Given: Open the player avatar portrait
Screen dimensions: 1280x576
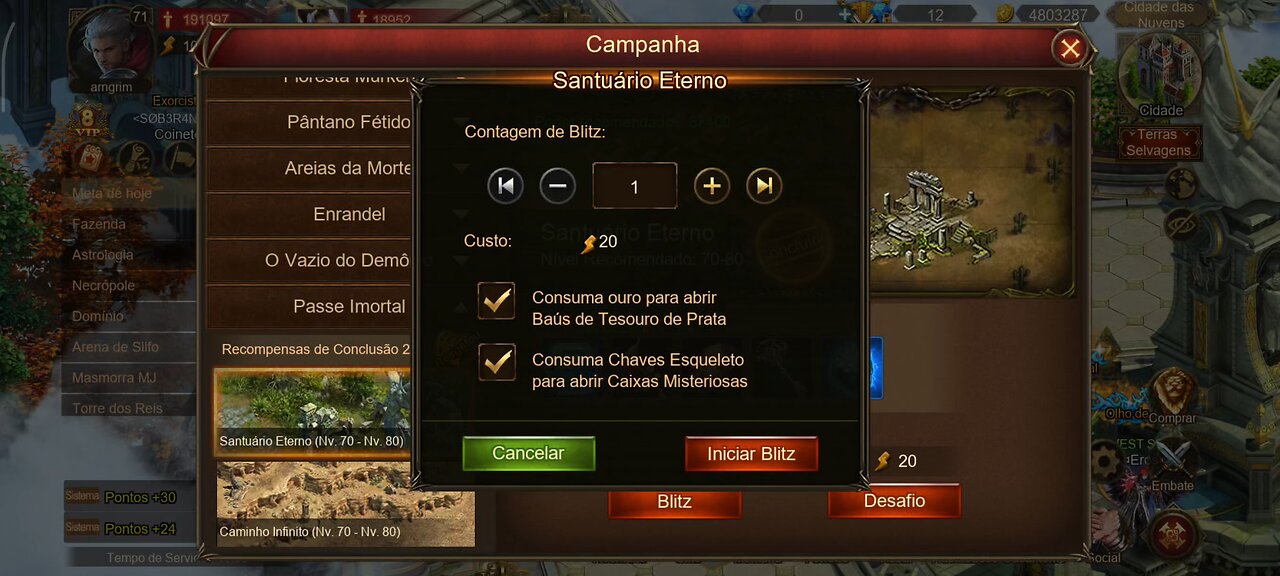Looking at the screenshot, I should tap(110, 45).
